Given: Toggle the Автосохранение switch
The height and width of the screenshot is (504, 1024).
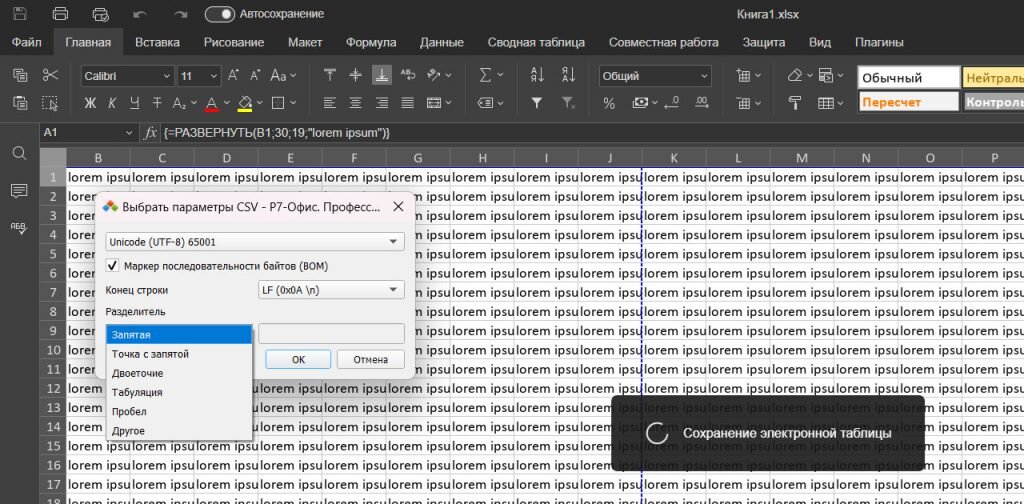Looking at the screenshot, I should click(x=220, y=14).
